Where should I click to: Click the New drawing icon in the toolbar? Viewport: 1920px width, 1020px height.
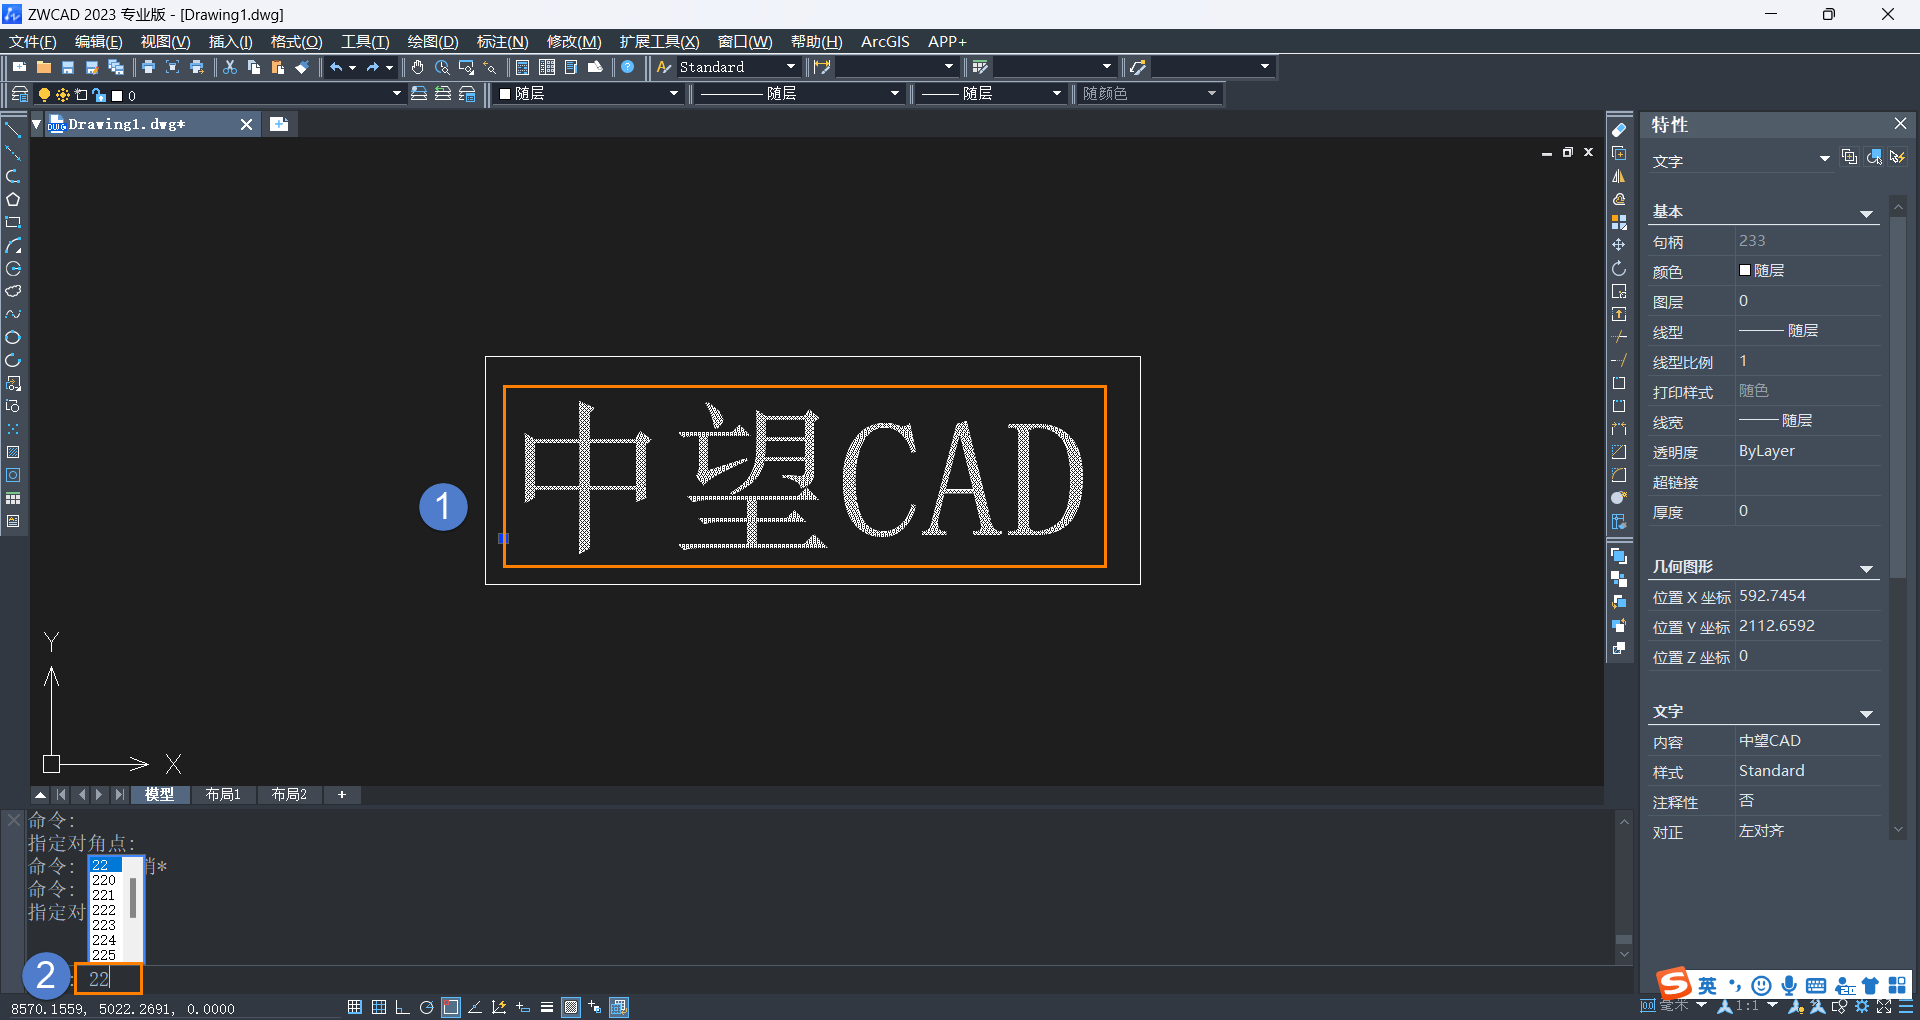pos(19,67)
